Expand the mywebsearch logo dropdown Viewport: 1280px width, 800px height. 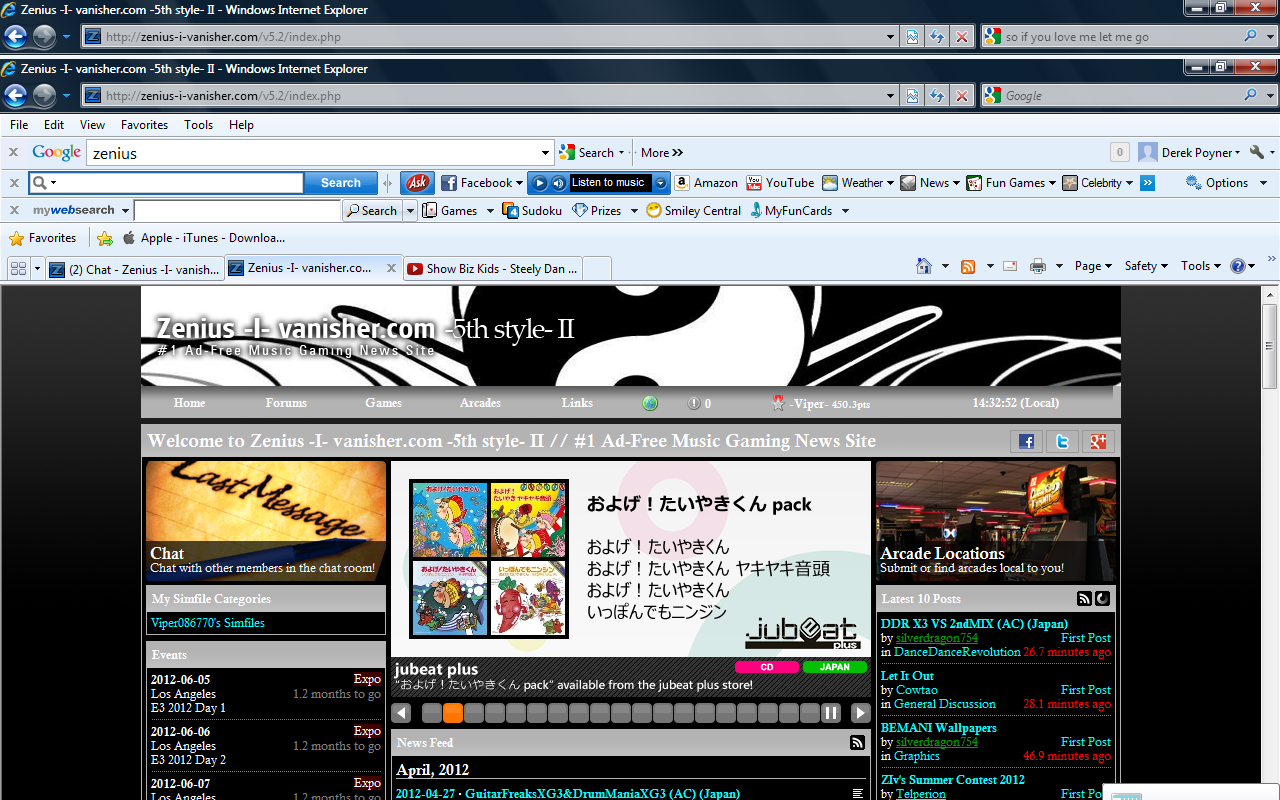click(126, 211)
